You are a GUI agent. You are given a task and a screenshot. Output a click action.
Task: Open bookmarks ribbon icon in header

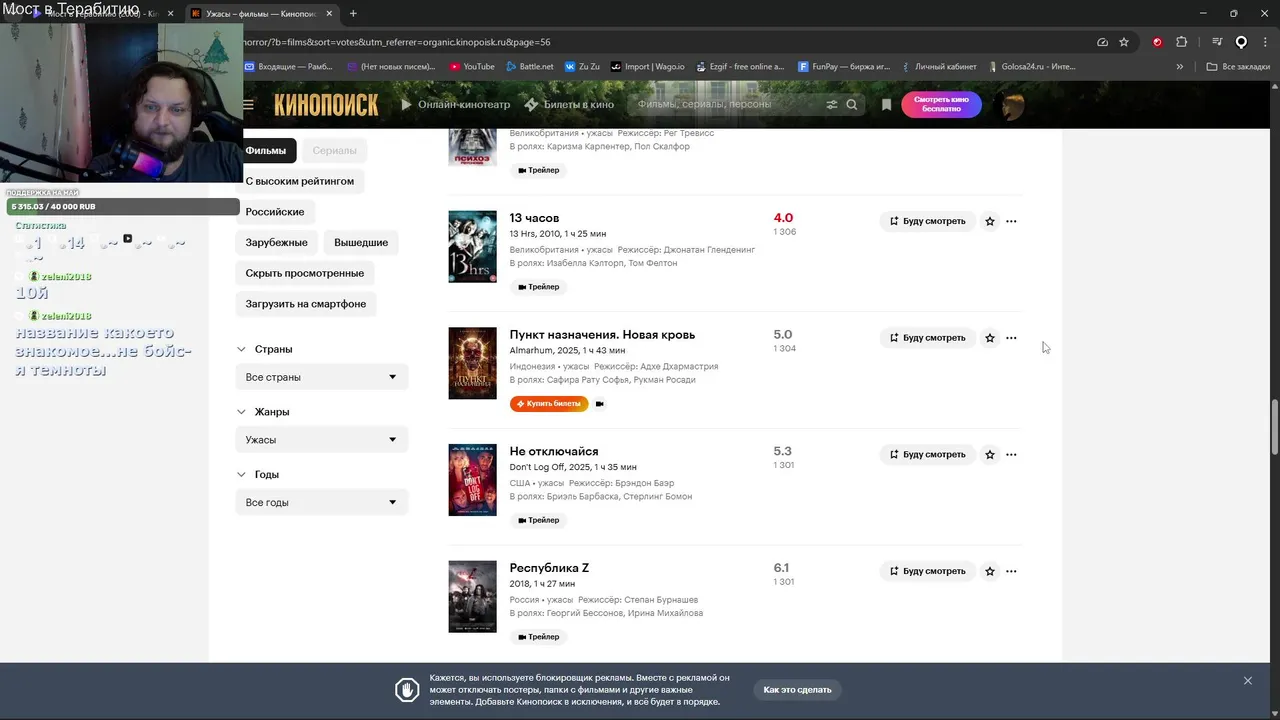[x=886, y=104]
